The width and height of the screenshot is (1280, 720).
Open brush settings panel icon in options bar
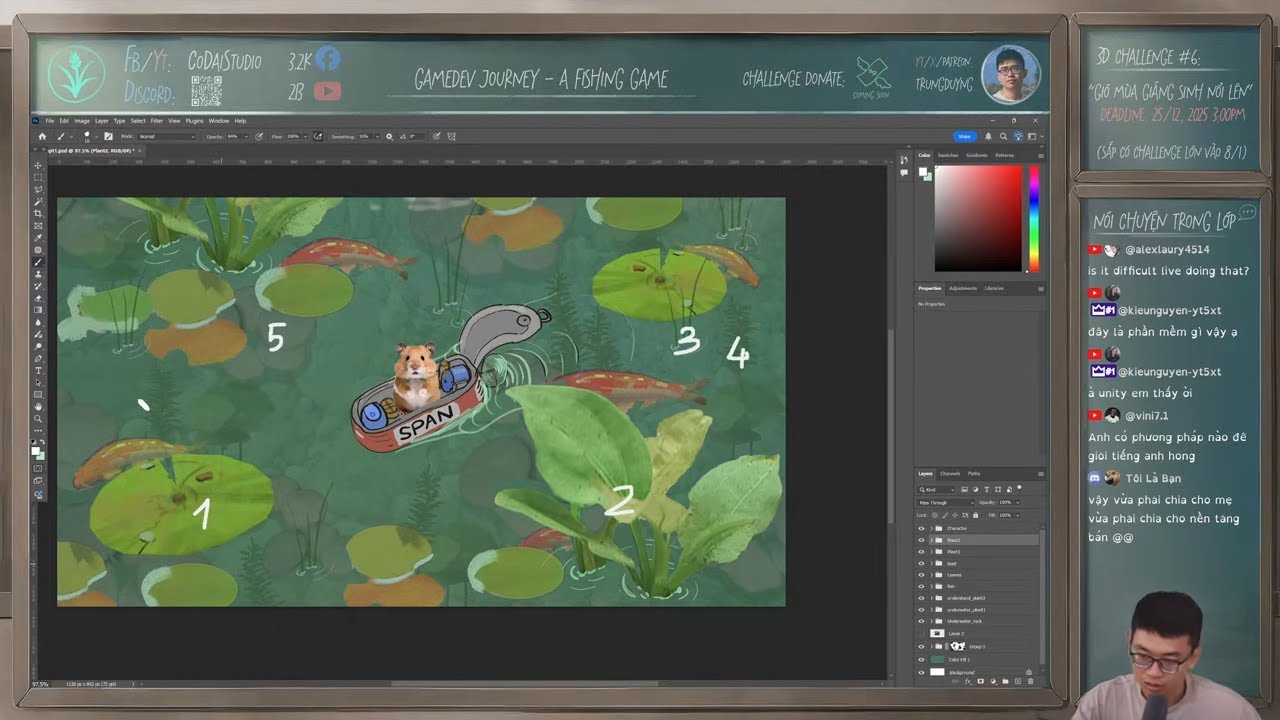[108, 136]
